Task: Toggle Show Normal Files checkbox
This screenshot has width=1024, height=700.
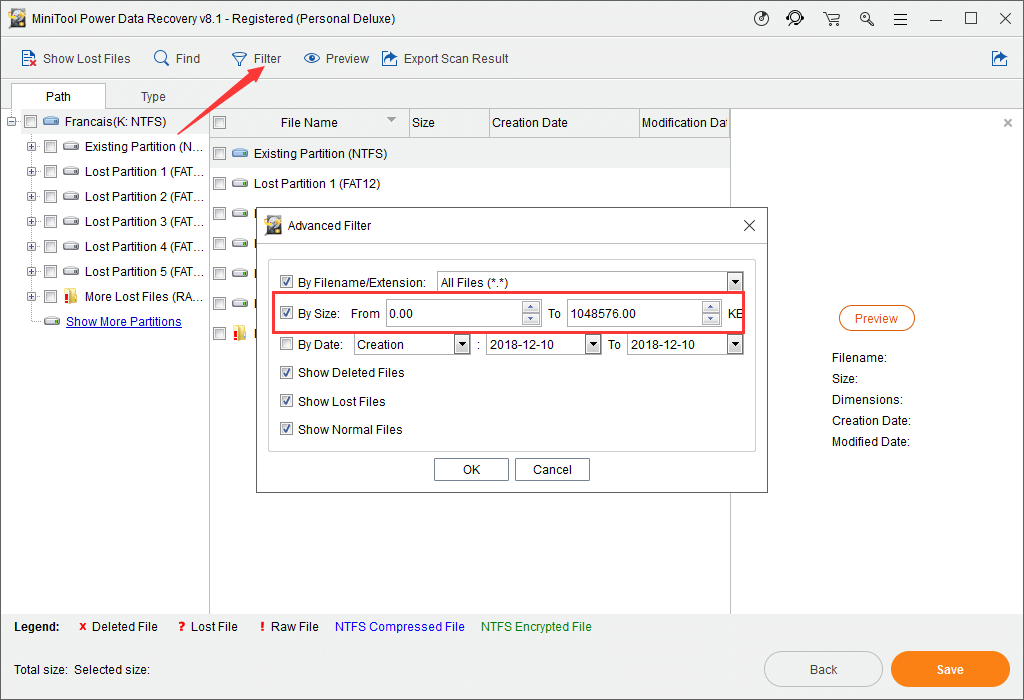Action: click(286, 429)
